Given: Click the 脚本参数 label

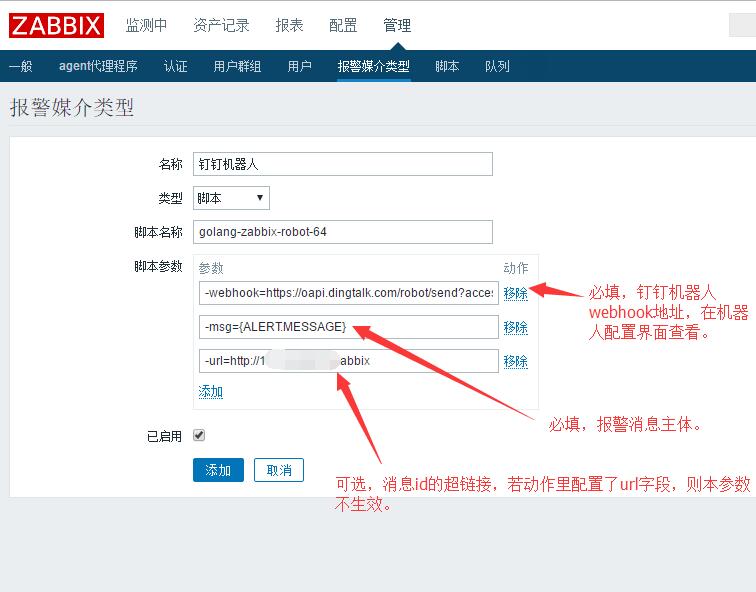Looking at the screenshot, I should (x=158, y=266).
